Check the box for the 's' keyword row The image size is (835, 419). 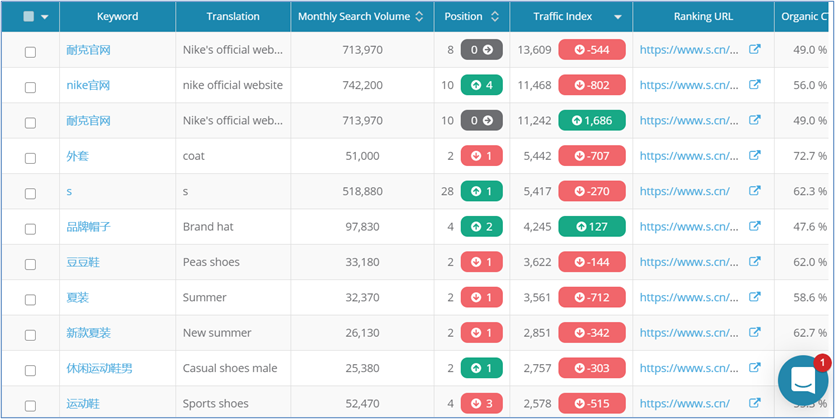tap(30, 193)
